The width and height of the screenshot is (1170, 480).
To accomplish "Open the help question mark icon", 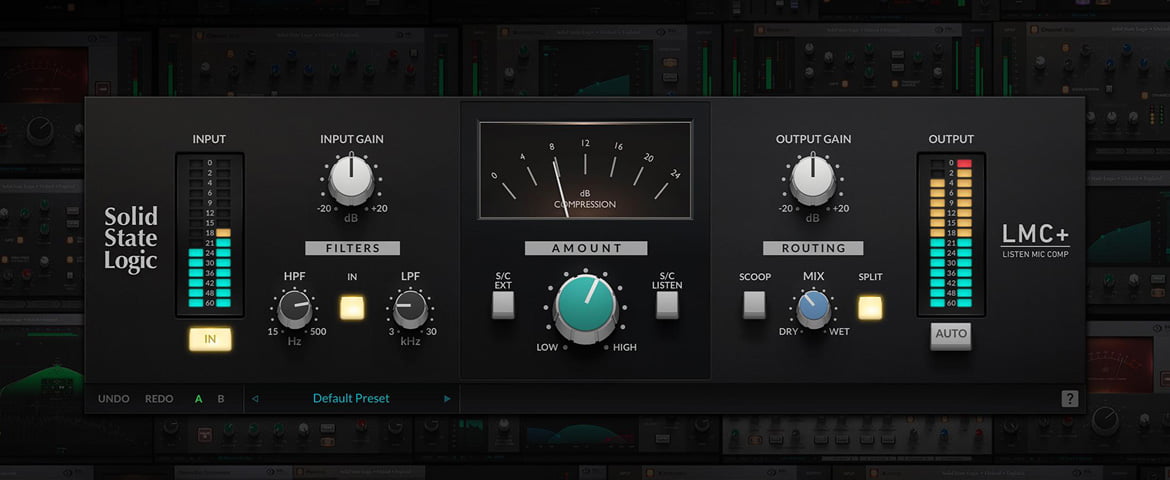I will (1070, 399).
